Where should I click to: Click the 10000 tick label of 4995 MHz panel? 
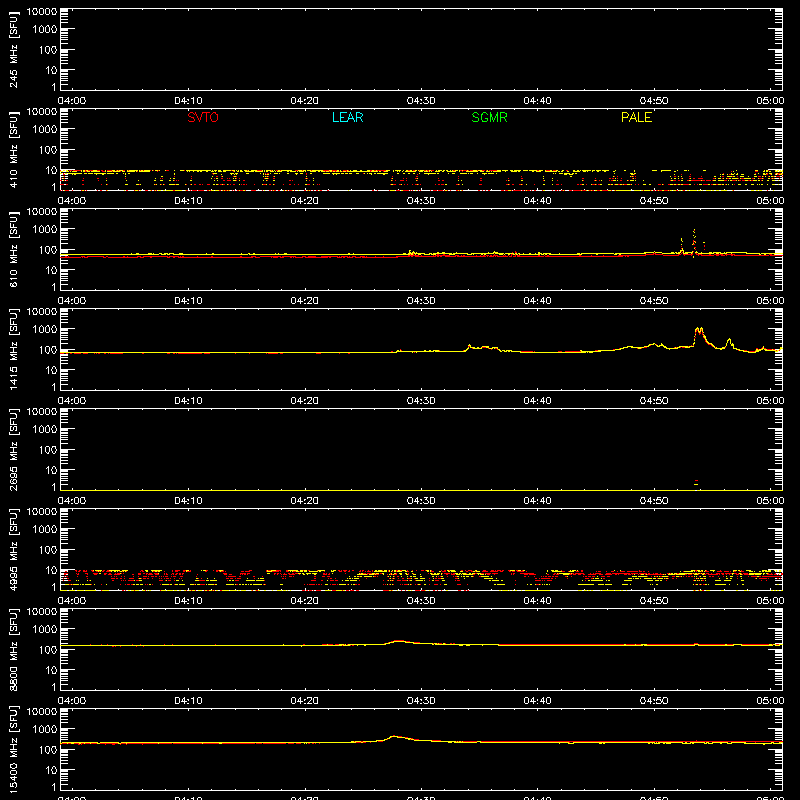click(42, 512)
